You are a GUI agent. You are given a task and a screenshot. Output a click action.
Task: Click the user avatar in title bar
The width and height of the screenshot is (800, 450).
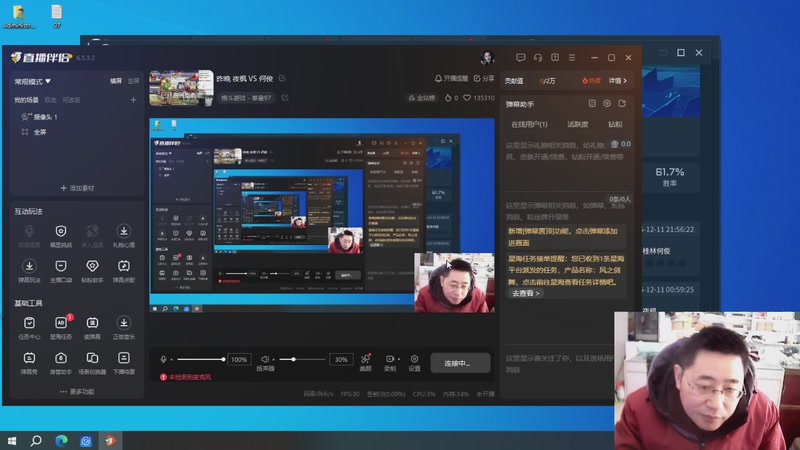click(487, 58)
